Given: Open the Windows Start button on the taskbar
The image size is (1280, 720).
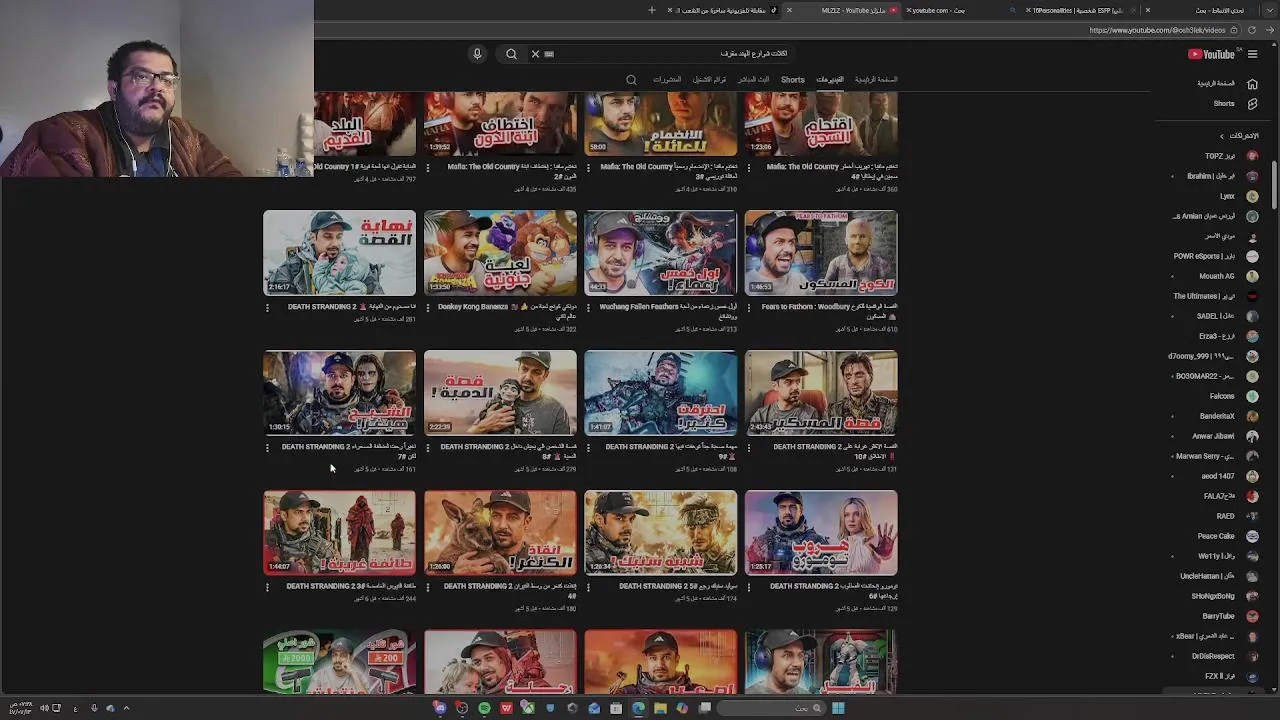Looking at the screenshot, I should 838,708.
